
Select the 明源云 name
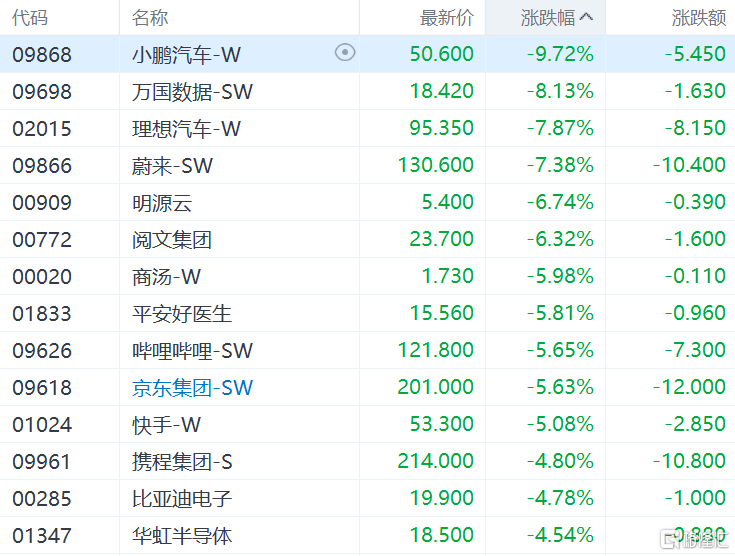[162, 203]
